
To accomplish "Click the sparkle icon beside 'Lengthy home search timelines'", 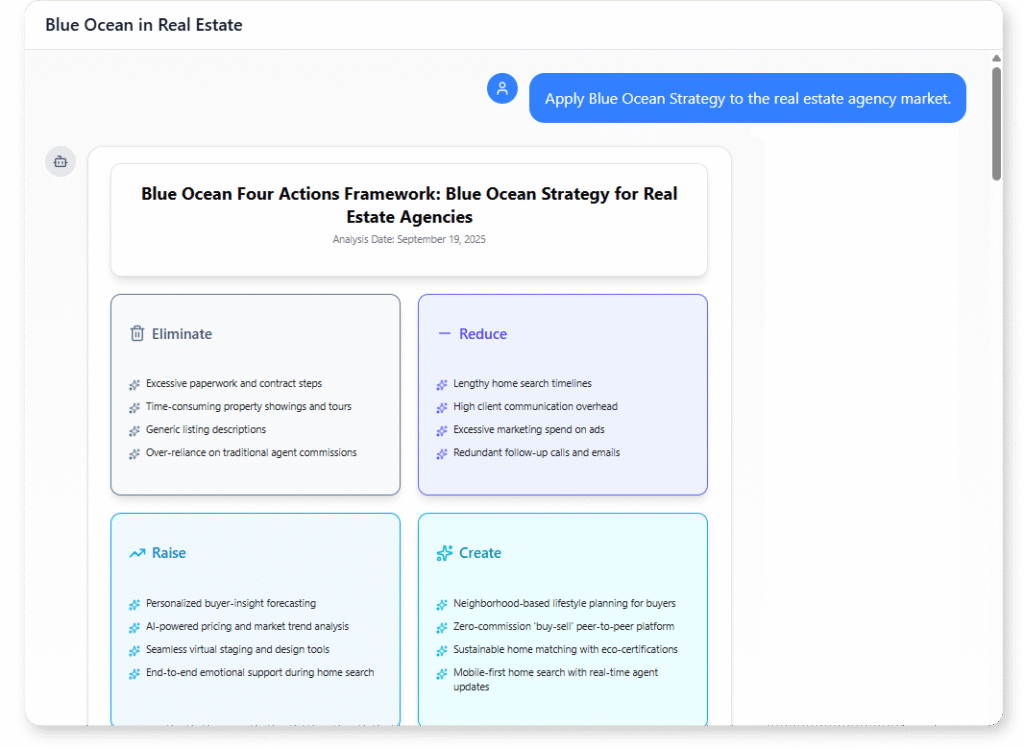I will point(440,383).
